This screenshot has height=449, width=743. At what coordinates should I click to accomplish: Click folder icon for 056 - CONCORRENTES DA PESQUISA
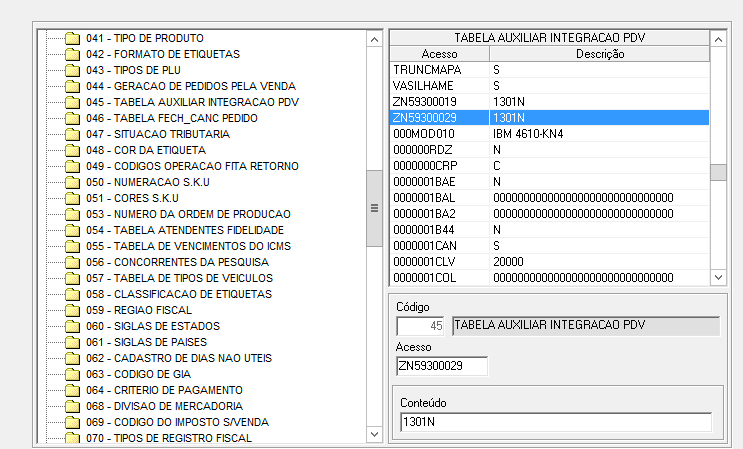pyautogui.click(x=72, y=262)
